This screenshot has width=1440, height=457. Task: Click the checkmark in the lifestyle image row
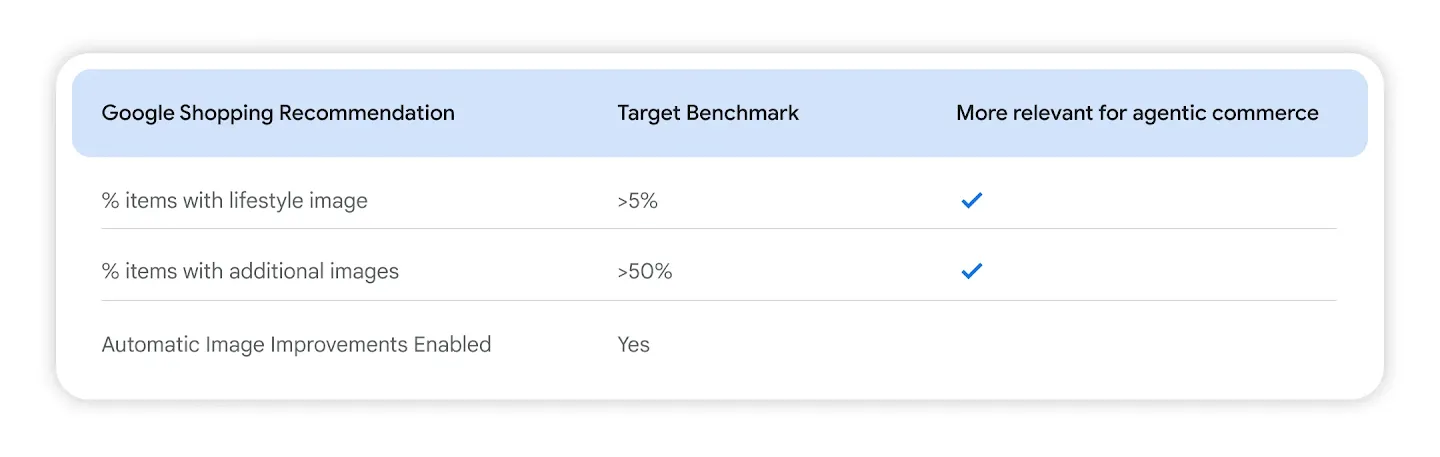[x=971, y=200]
